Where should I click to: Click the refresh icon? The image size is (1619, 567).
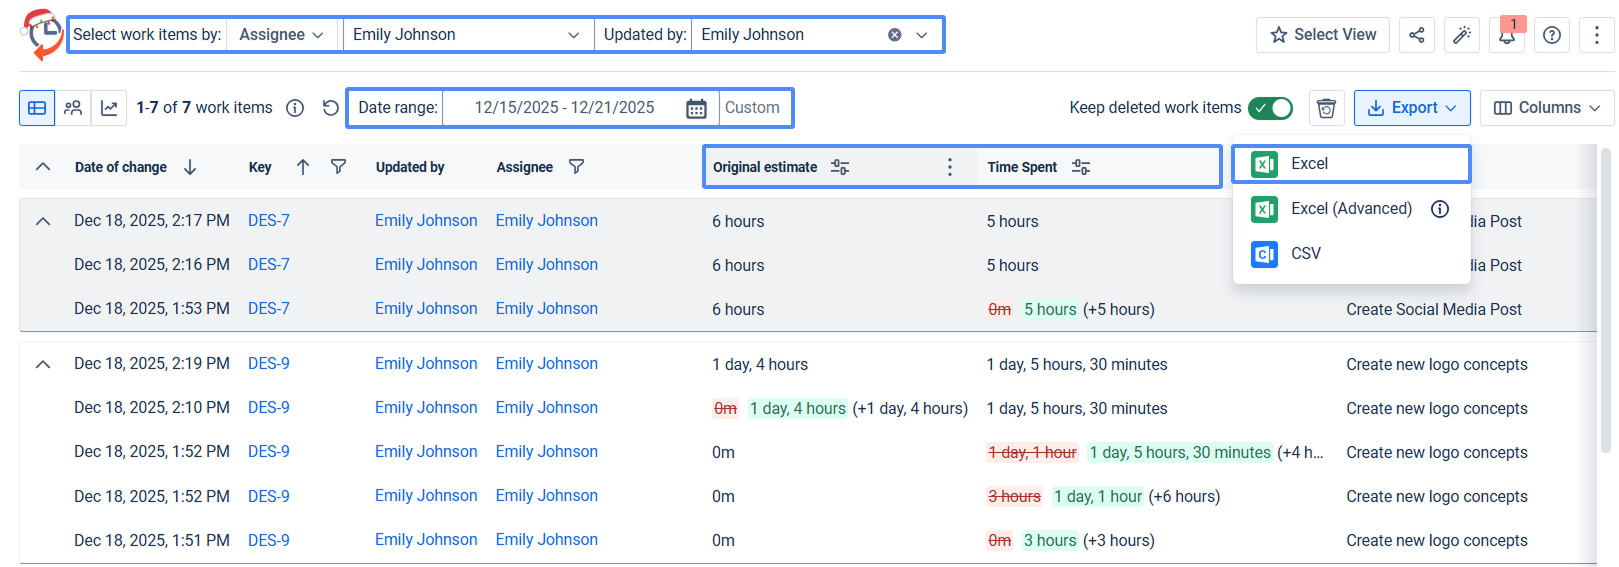(330, 108)
